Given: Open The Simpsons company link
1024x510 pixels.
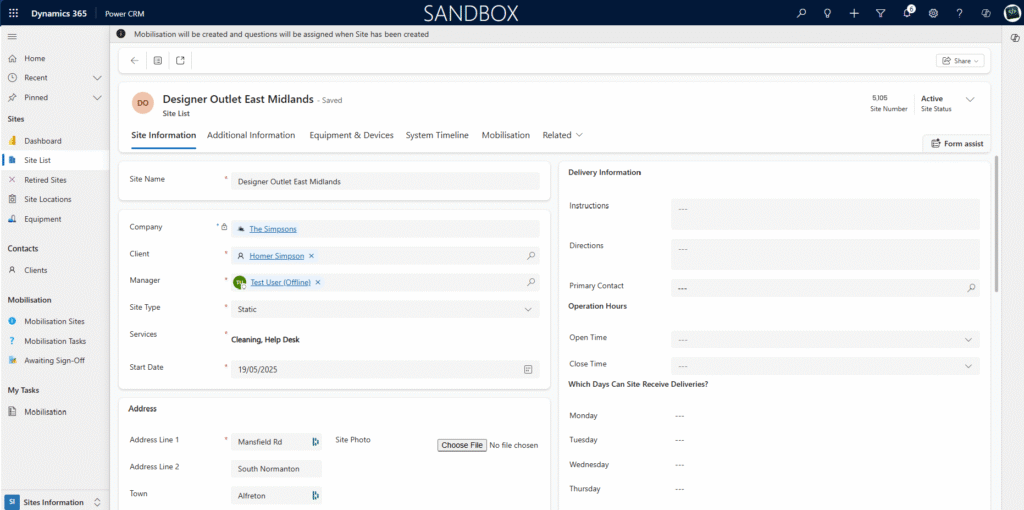Looking at the screenshot, I should click(272, 229).
